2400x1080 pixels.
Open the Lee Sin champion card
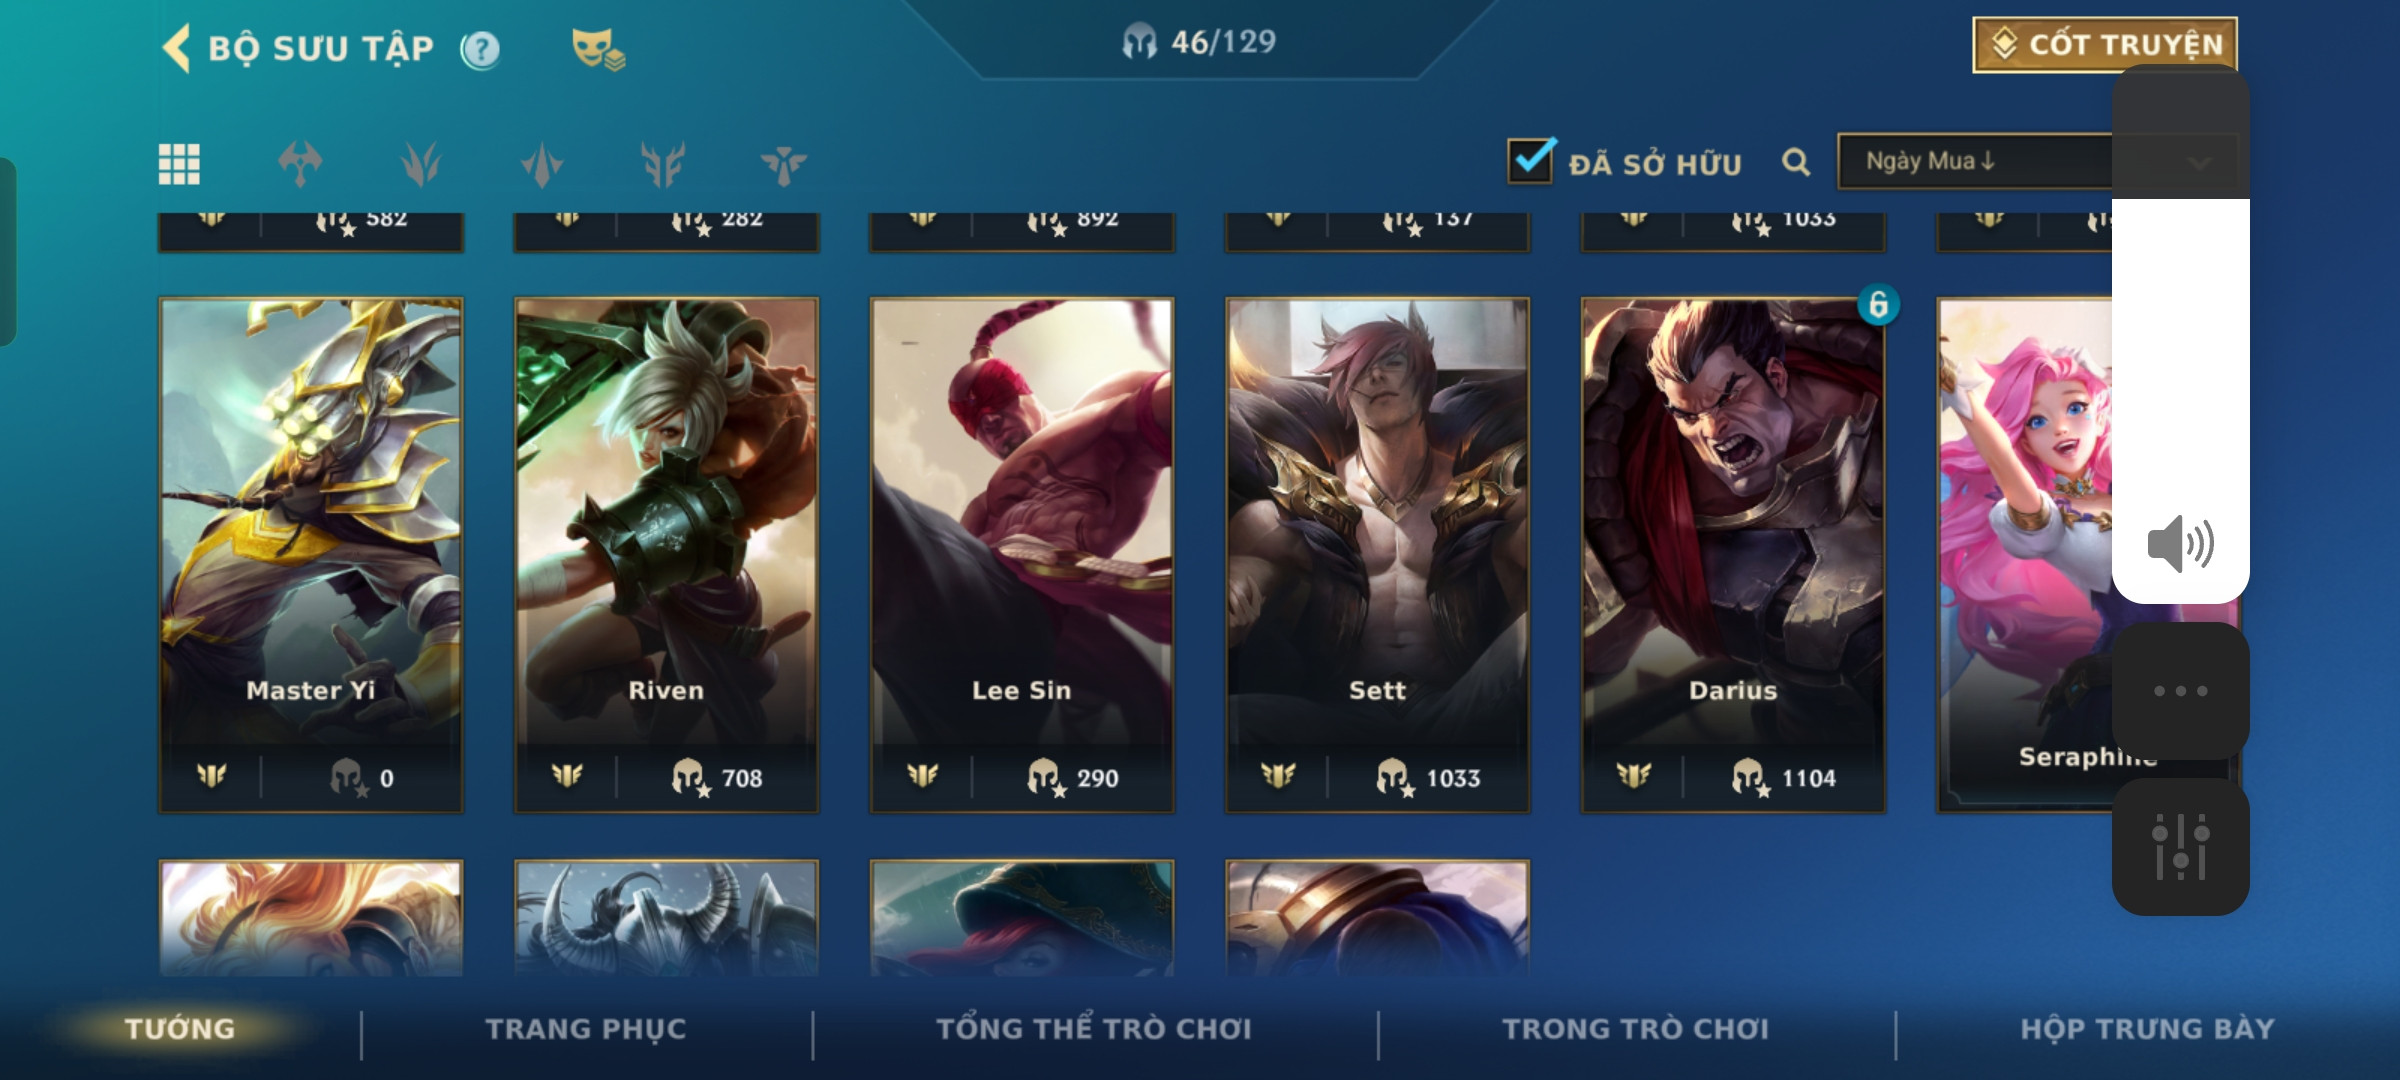tap(1022, 555)
